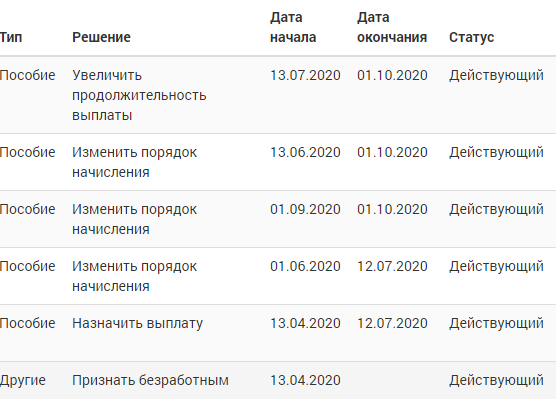Click end date 12.07.2020 in Назначить выплату row
556x399 pixels.
click(392, 323)
